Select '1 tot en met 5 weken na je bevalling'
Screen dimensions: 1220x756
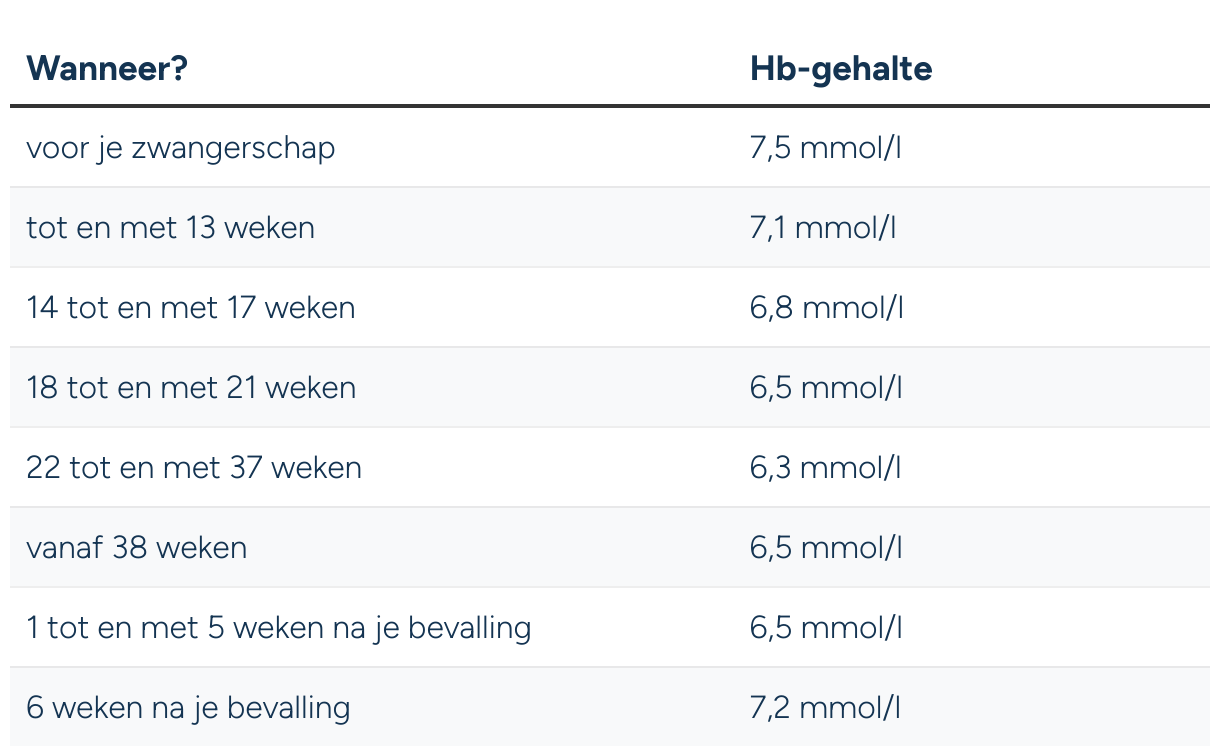tap(279, 629)
